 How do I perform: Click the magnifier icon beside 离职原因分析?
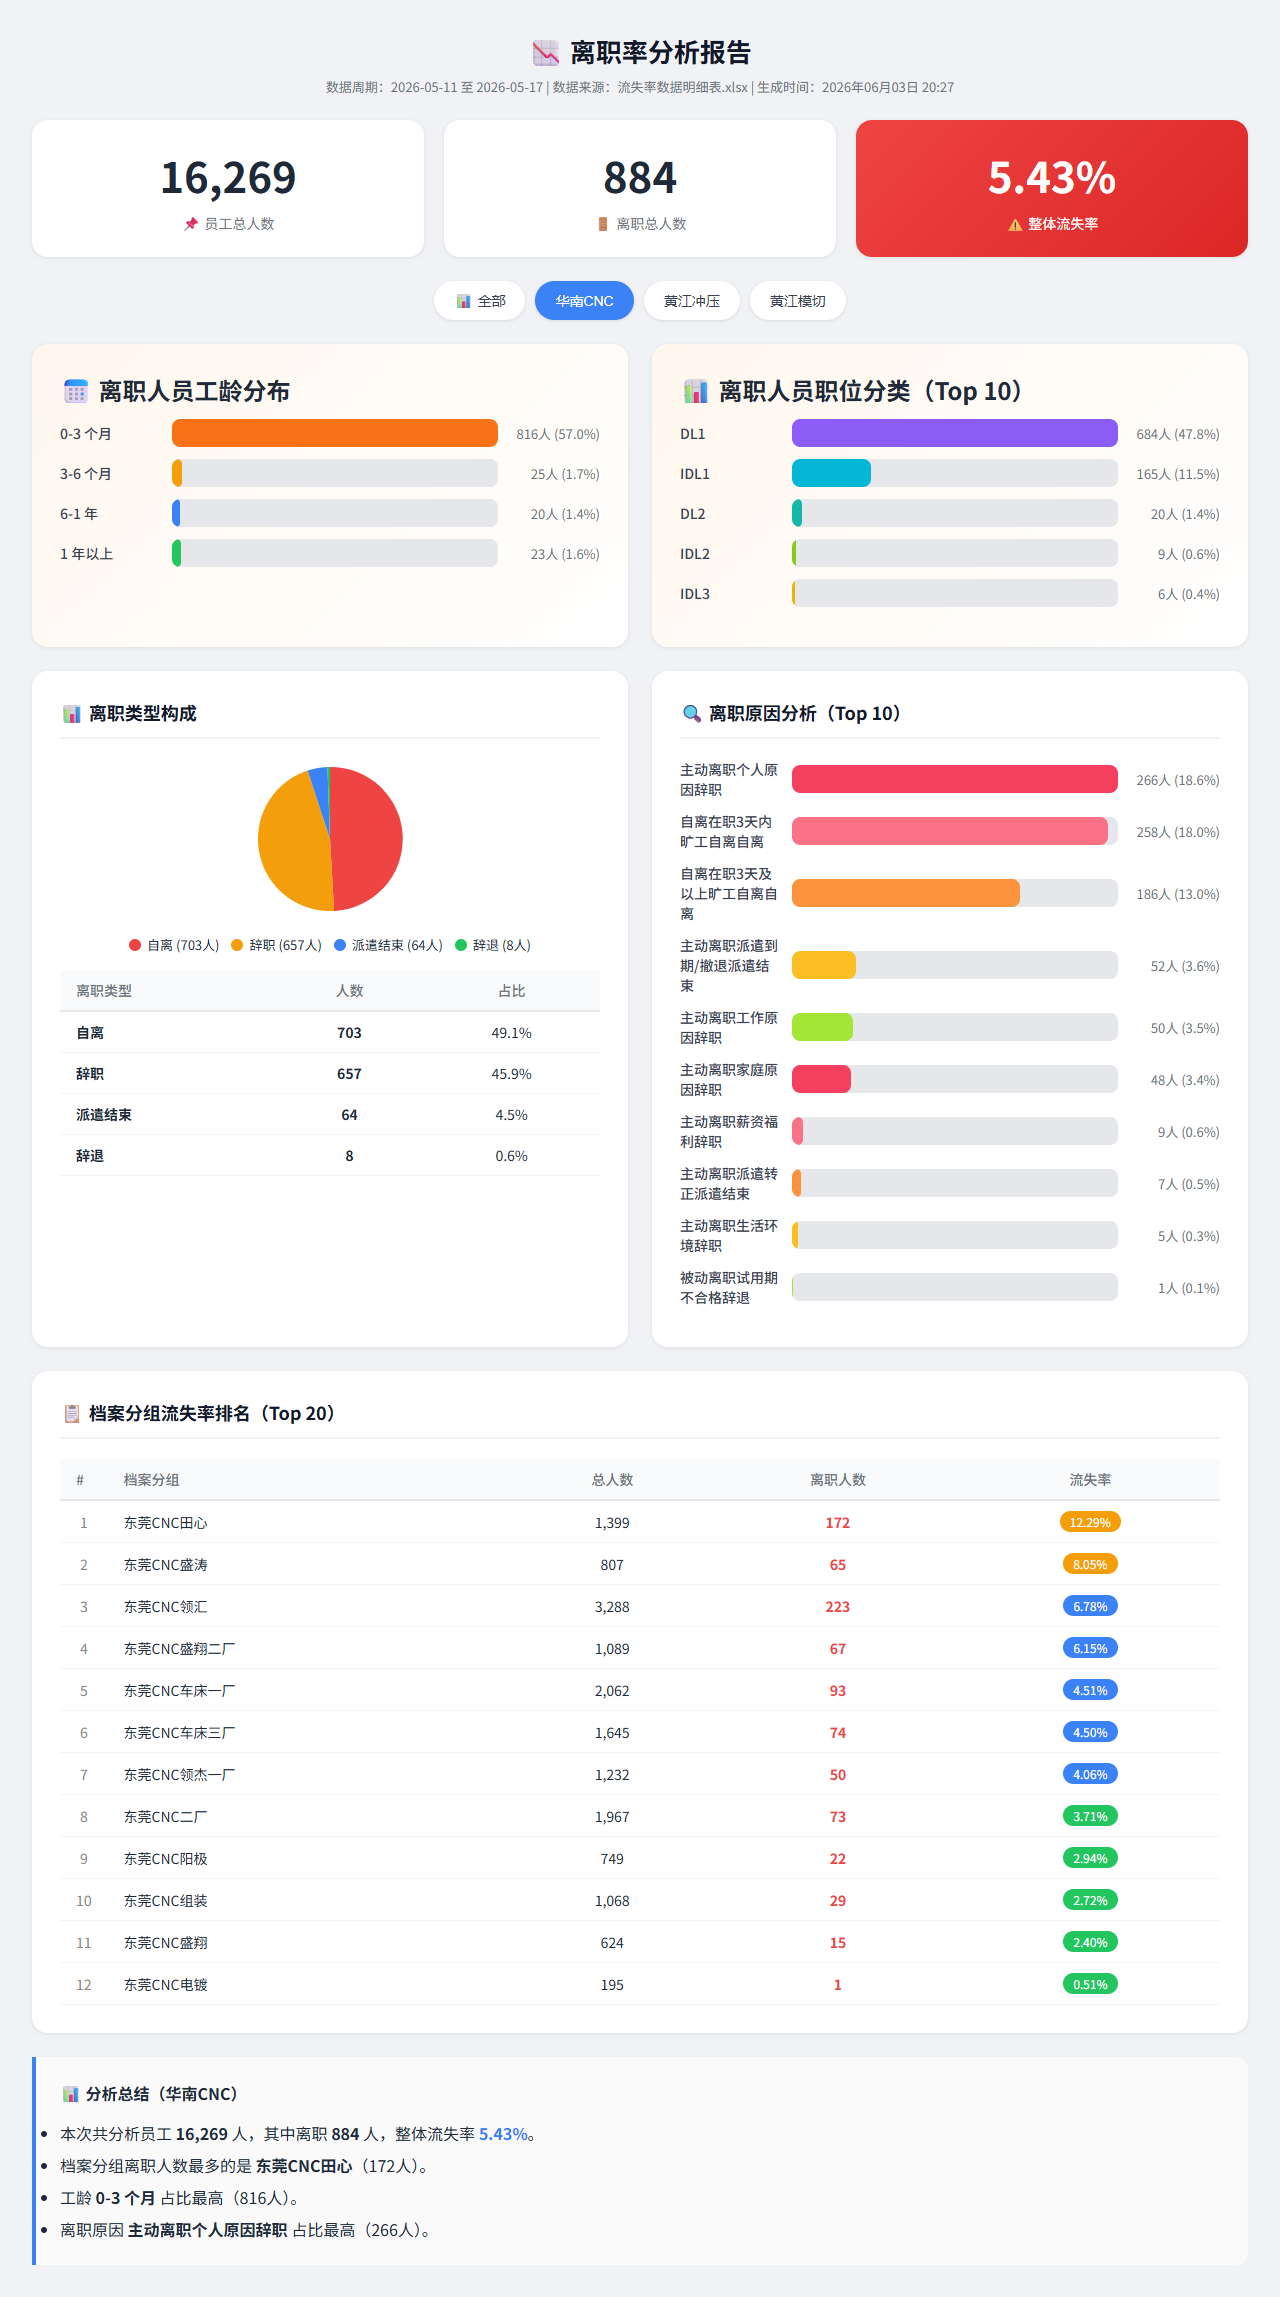click(x=691, y=714)
